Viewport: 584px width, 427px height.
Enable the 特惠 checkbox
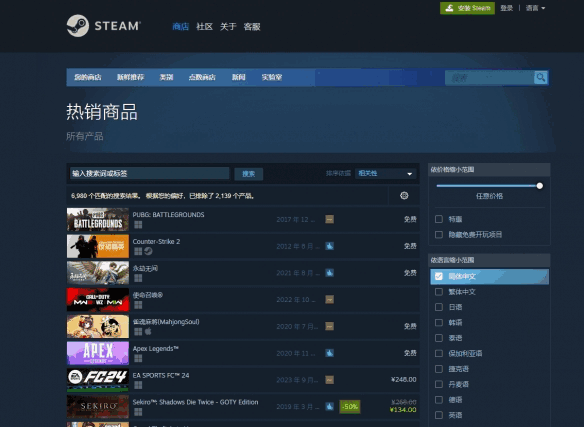pyautogui.click(x=439, y=219)
